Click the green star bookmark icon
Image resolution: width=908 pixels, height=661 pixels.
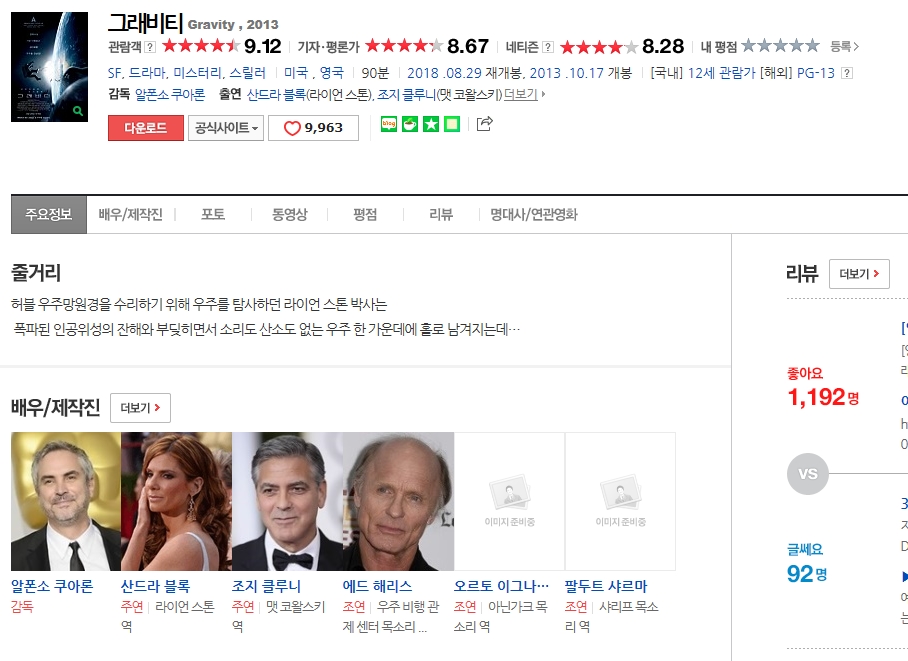(x=431, y=124)
